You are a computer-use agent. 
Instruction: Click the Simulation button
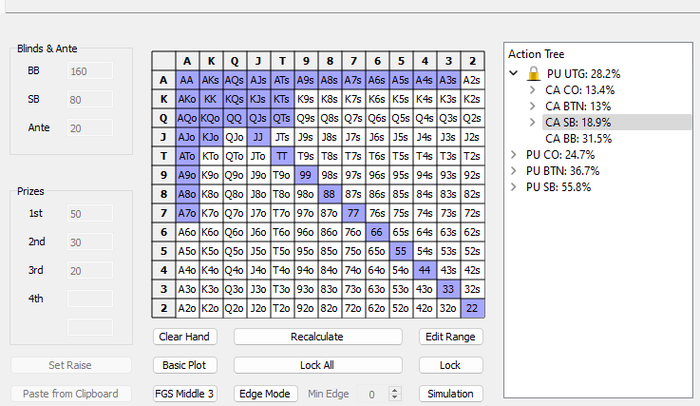coord(450,394)
